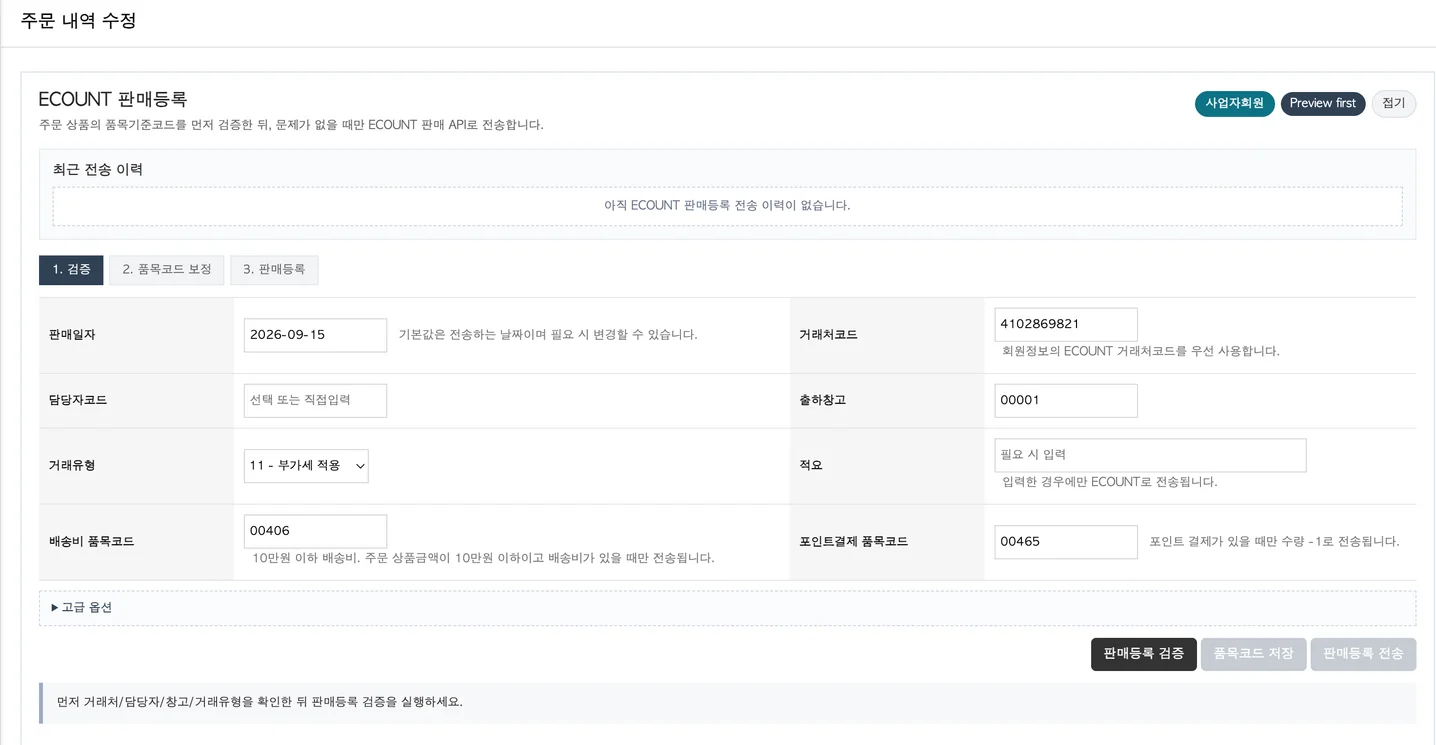1436x745 pixels.
Task: Click the 담당자코드 label
Action: [78, 400]
